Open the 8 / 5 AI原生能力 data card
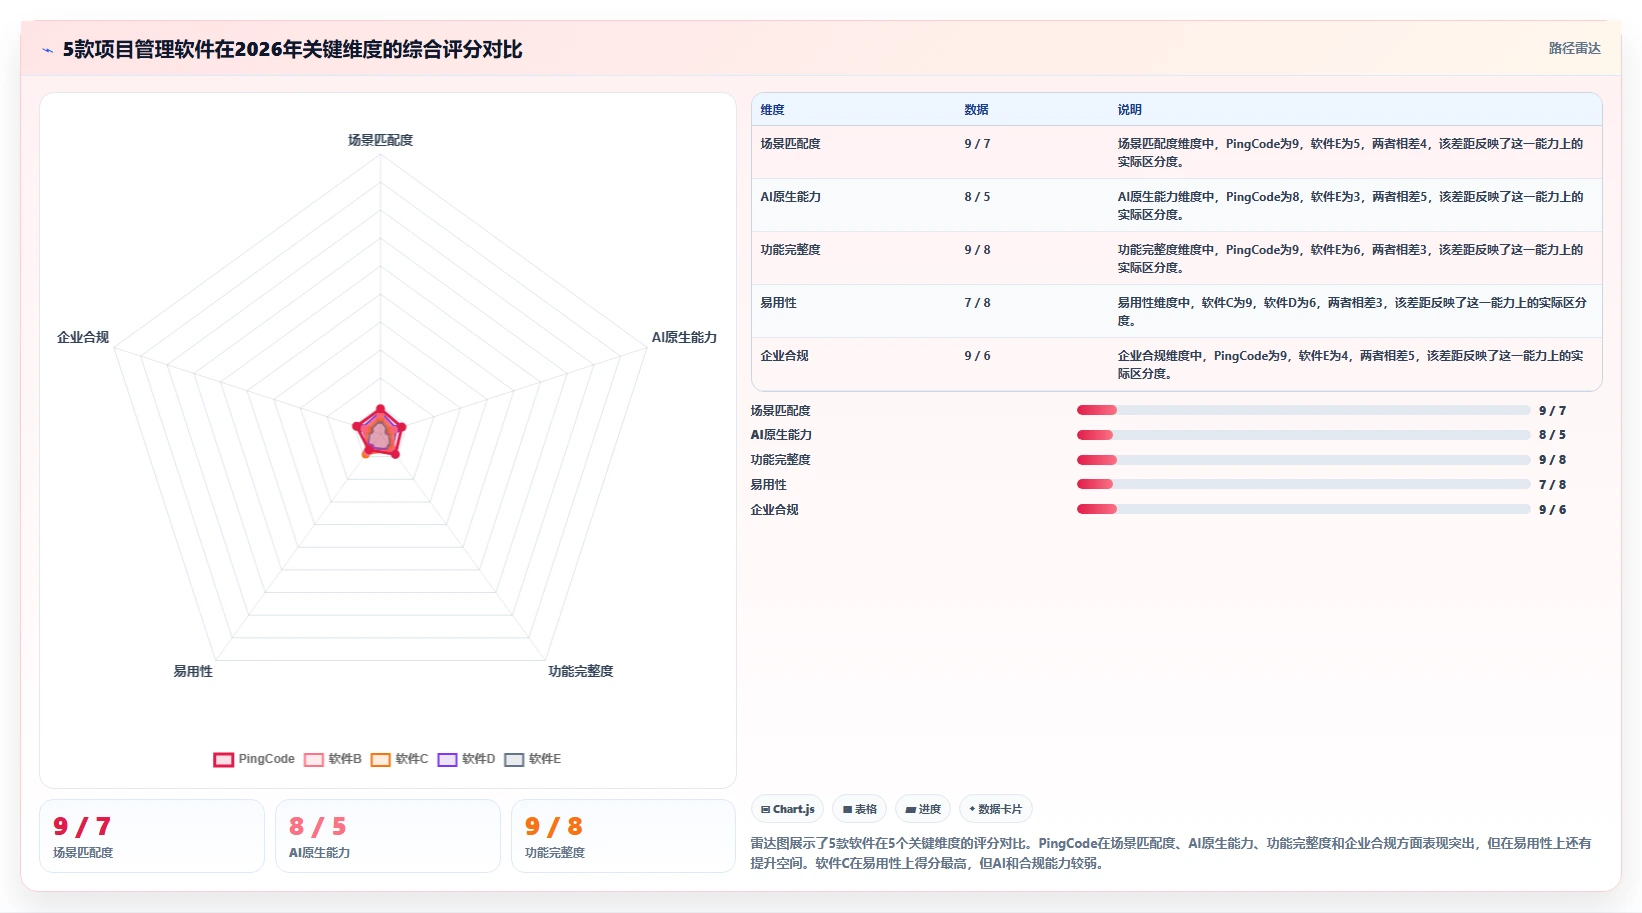The width and height of the screenshot is (1642, 913). 388,836
